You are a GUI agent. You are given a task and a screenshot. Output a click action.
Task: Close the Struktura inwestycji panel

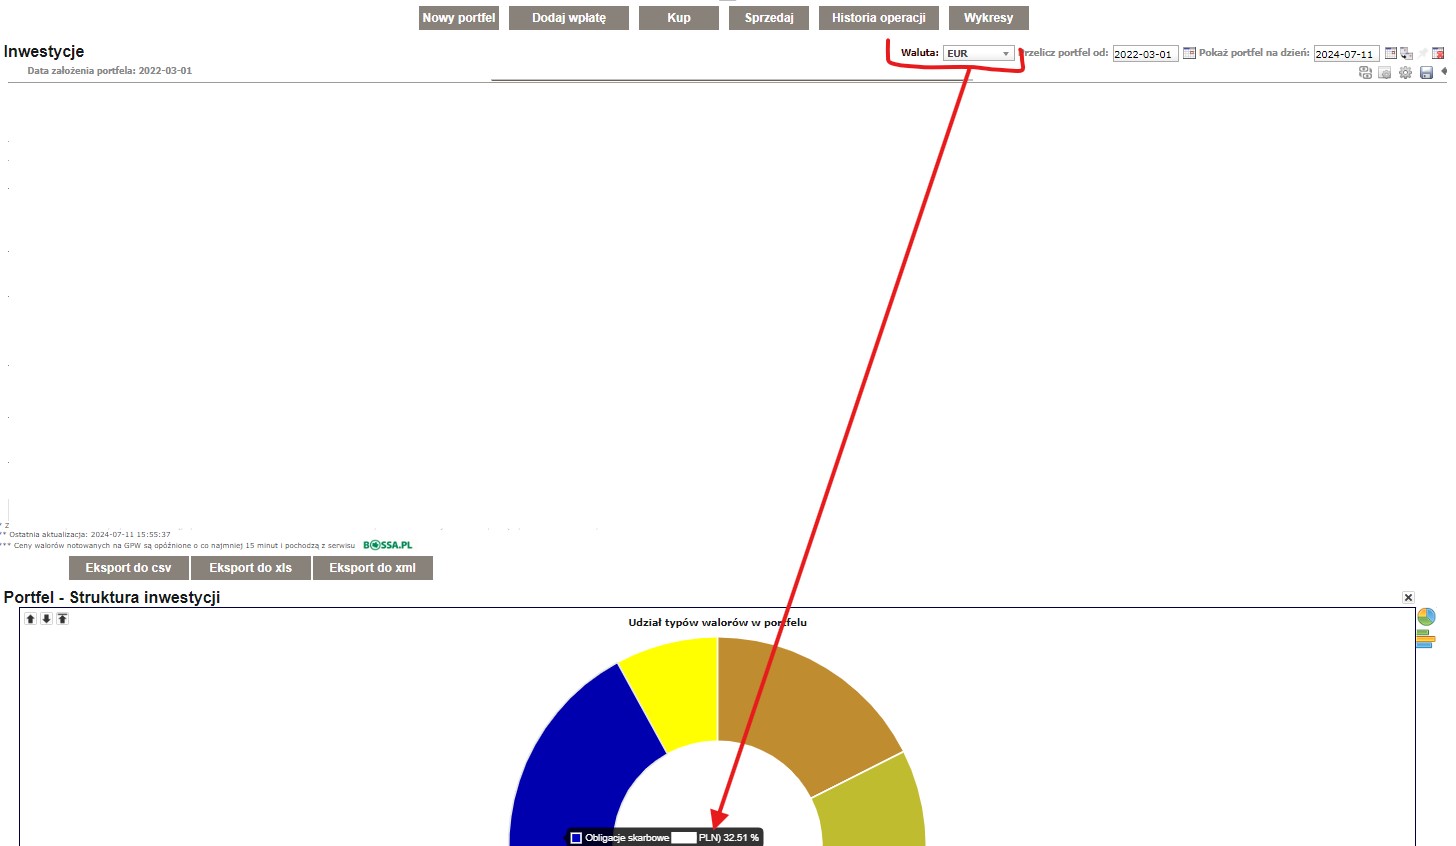click(x=1408, y=597)
